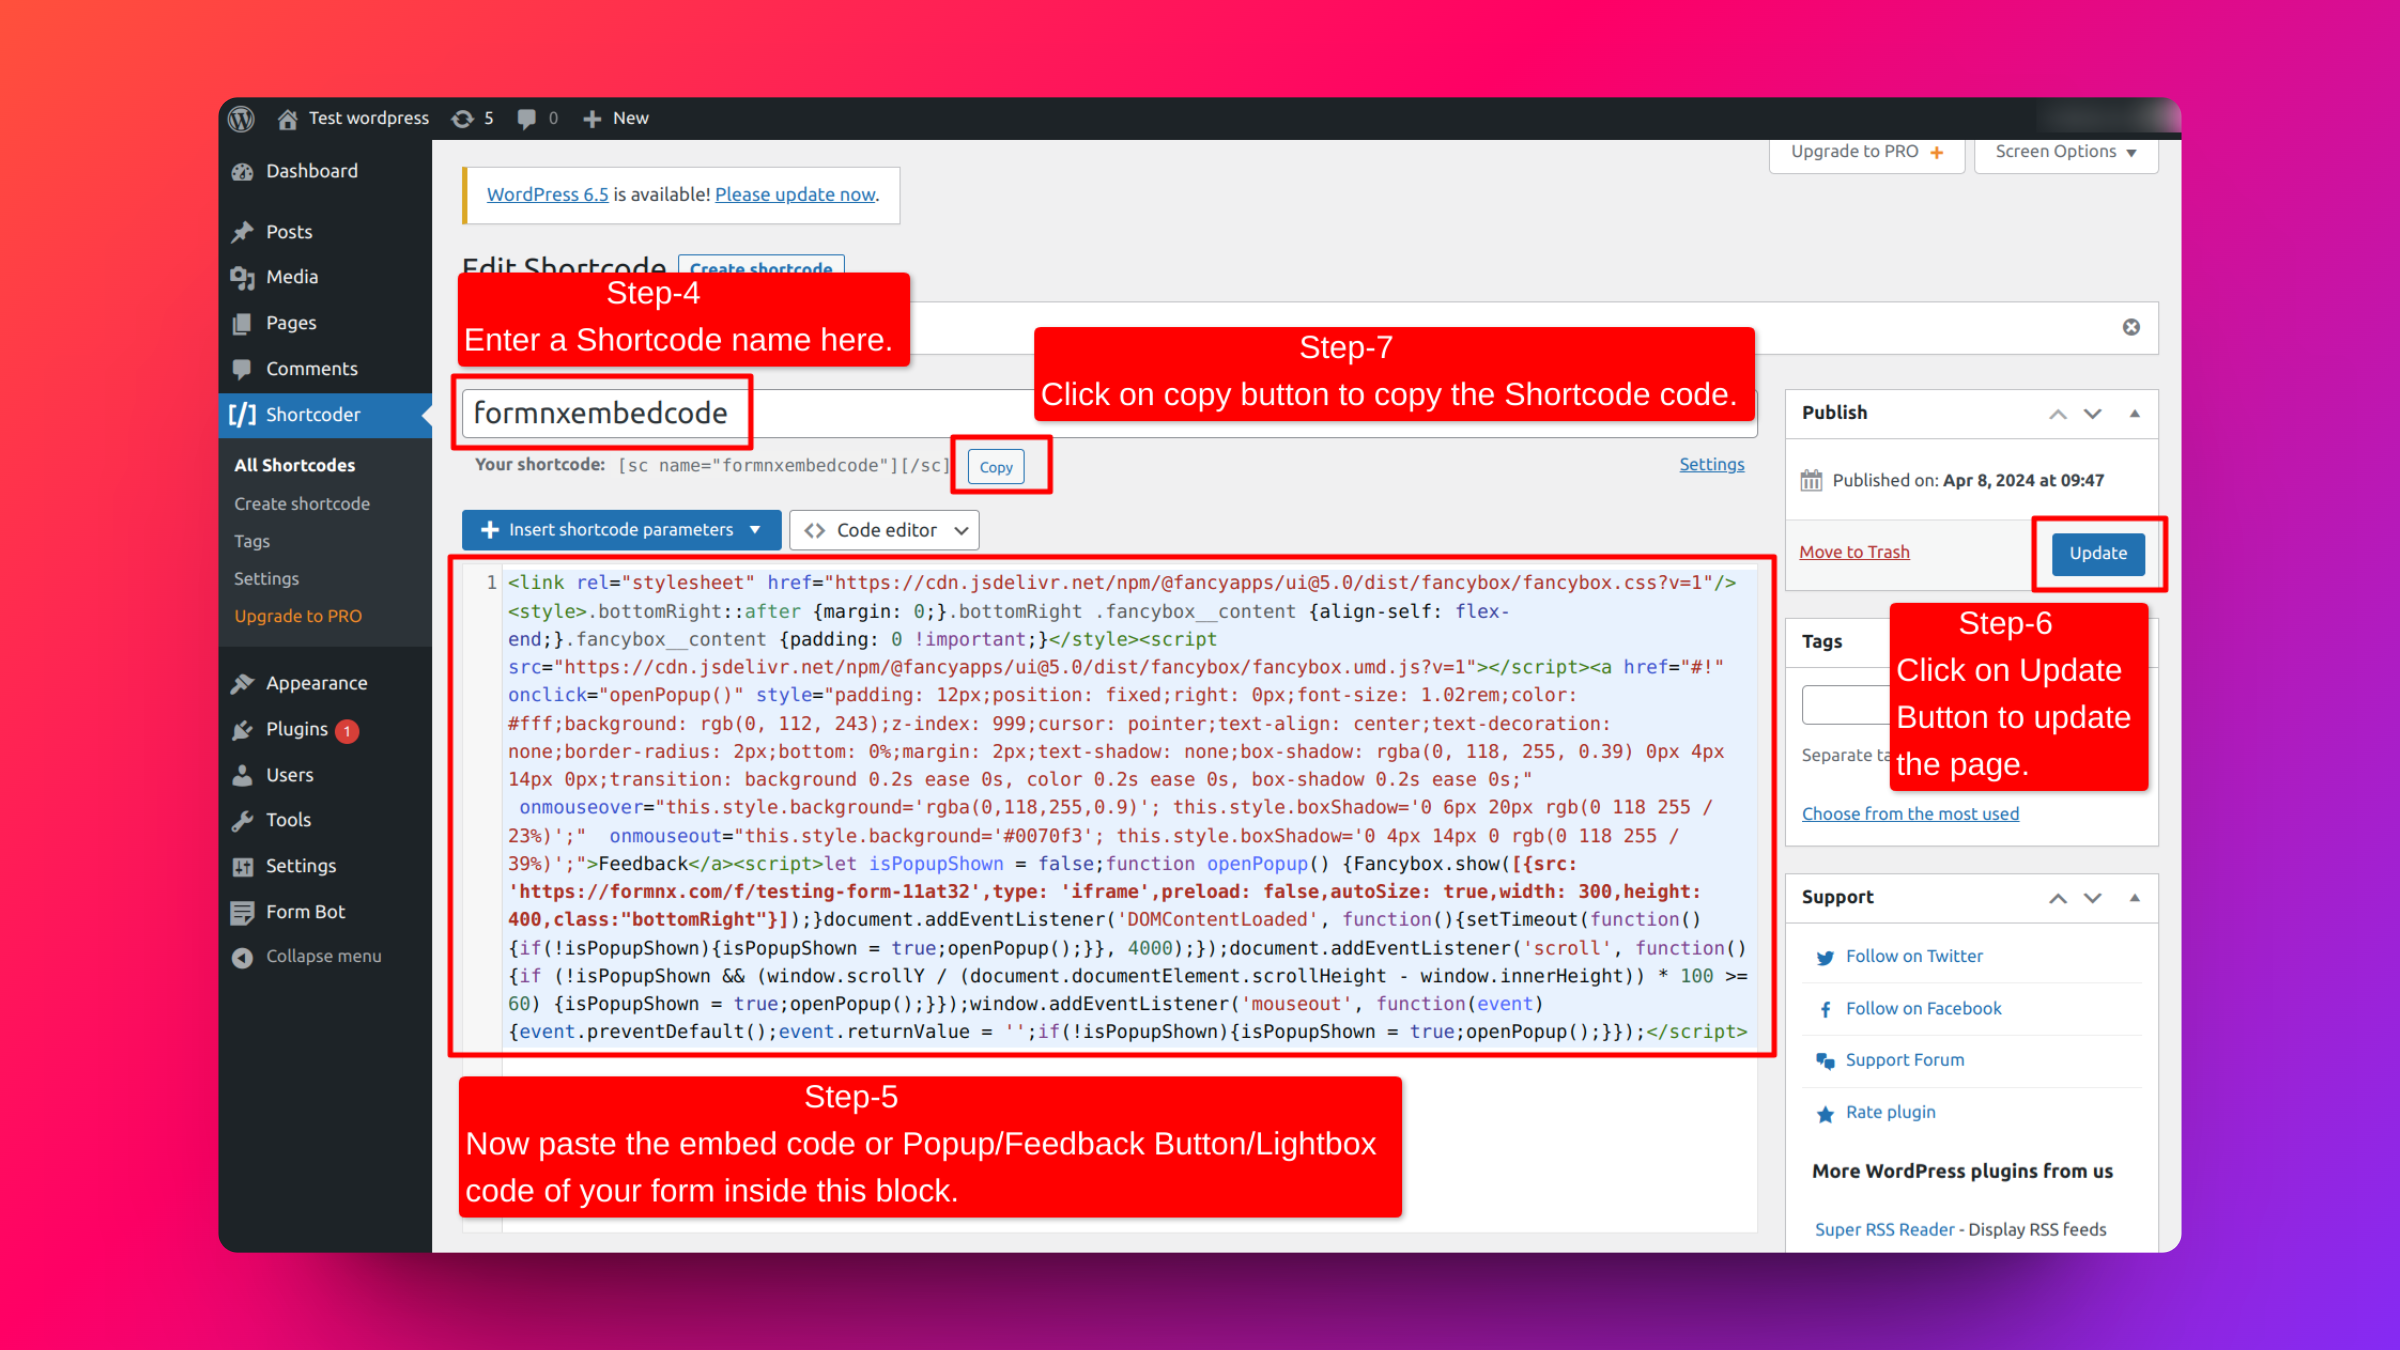Click the Tags text input field
The height and width of the screenshot is (1350, 2400).
click(x=1846, y=705)
